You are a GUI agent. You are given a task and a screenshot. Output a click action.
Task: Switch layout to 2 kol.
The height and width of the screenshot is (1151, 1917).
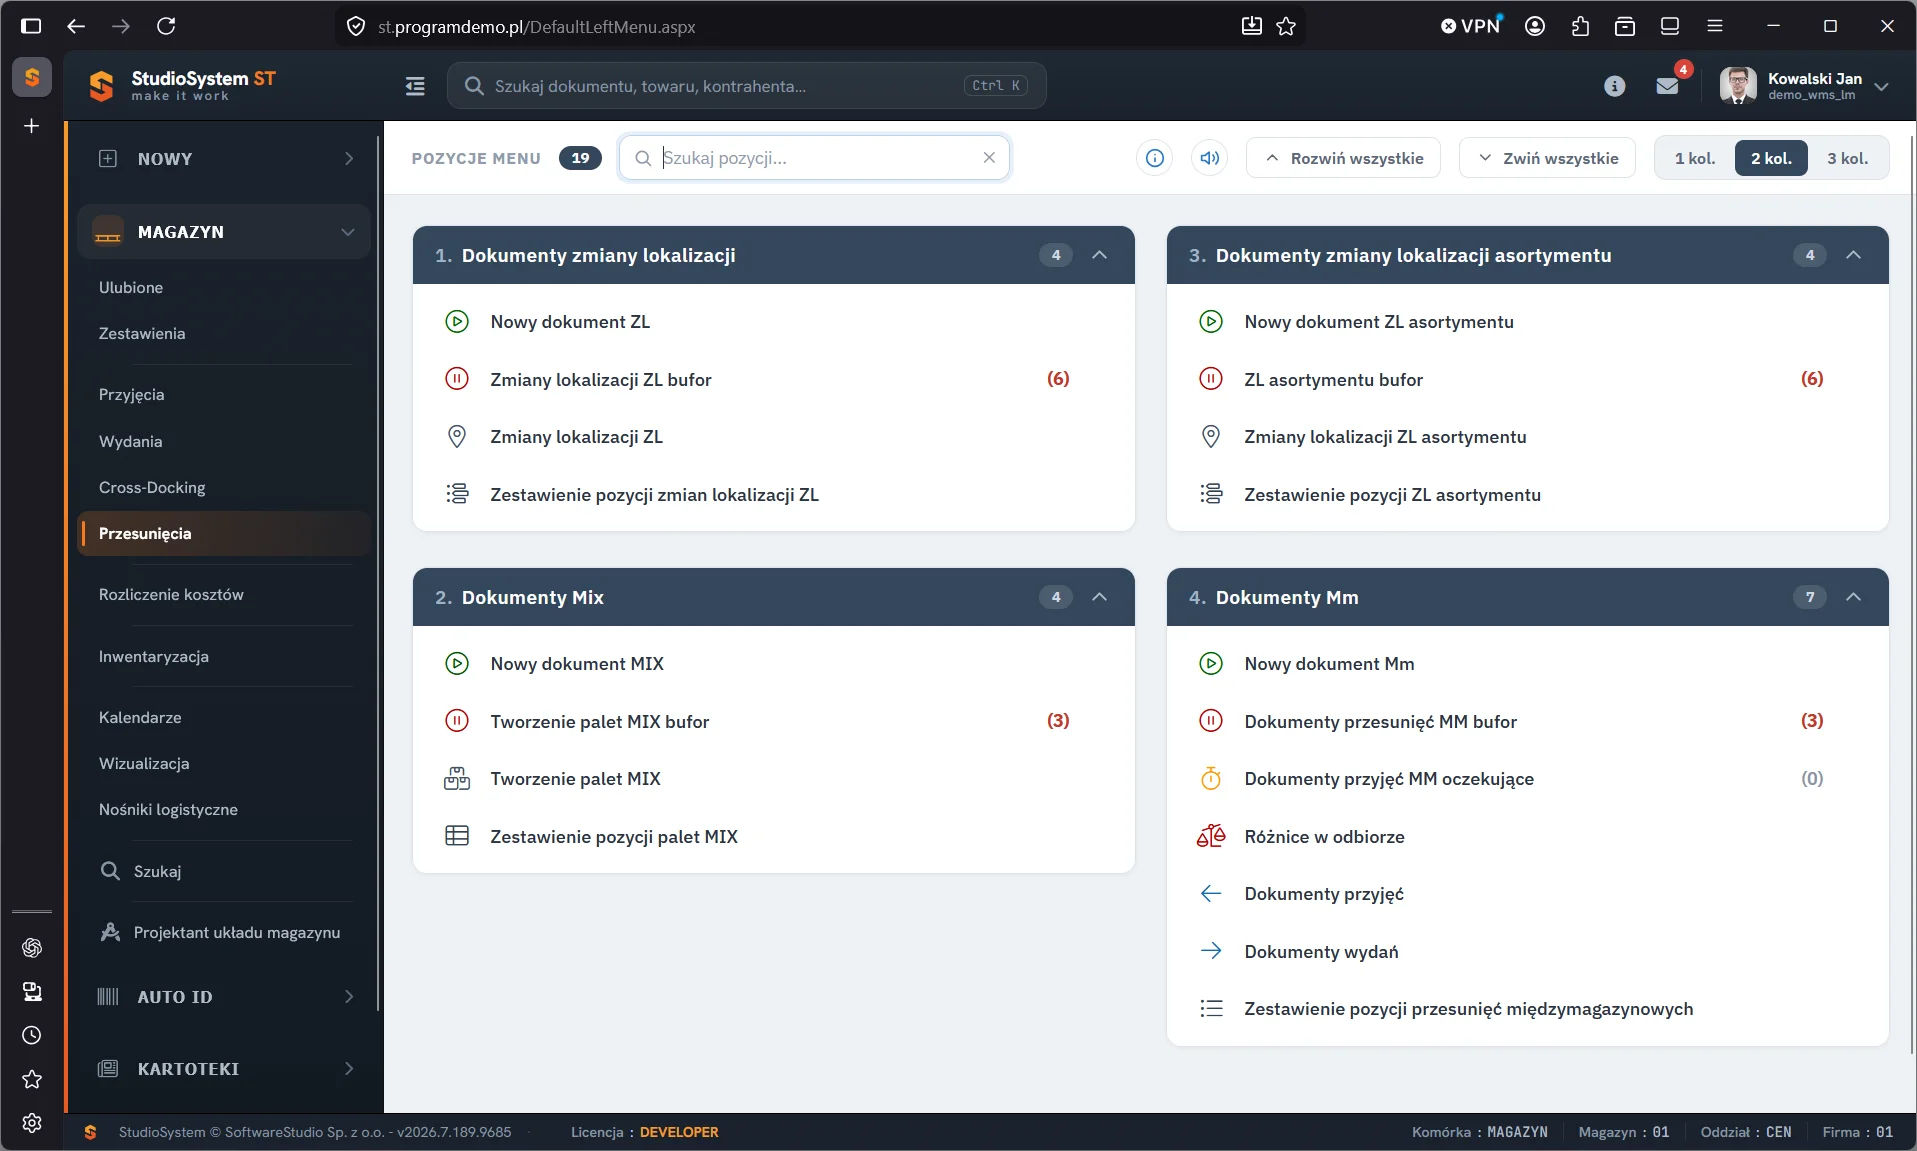point(1771,158)
